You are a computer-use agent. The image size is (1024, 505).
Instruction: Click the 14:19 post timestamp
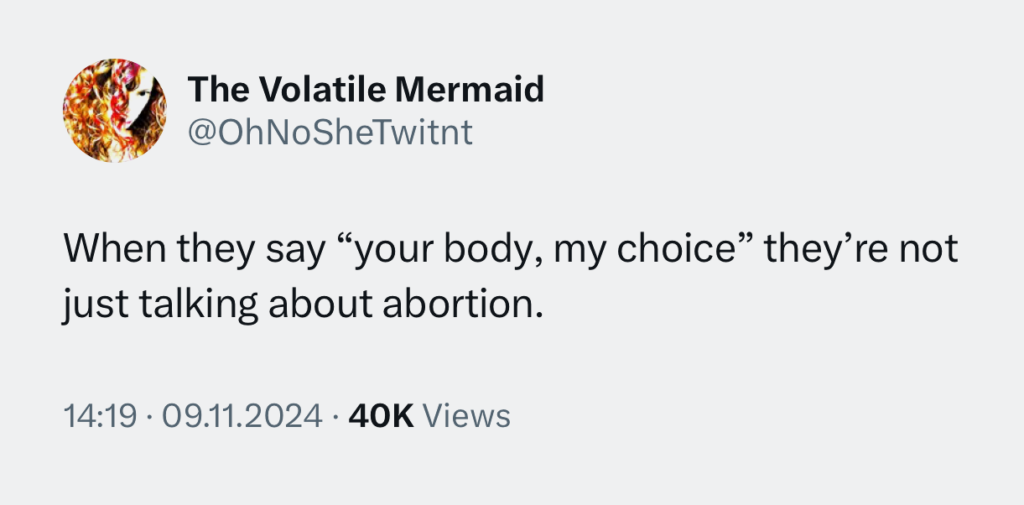click(x=99, y=415)
